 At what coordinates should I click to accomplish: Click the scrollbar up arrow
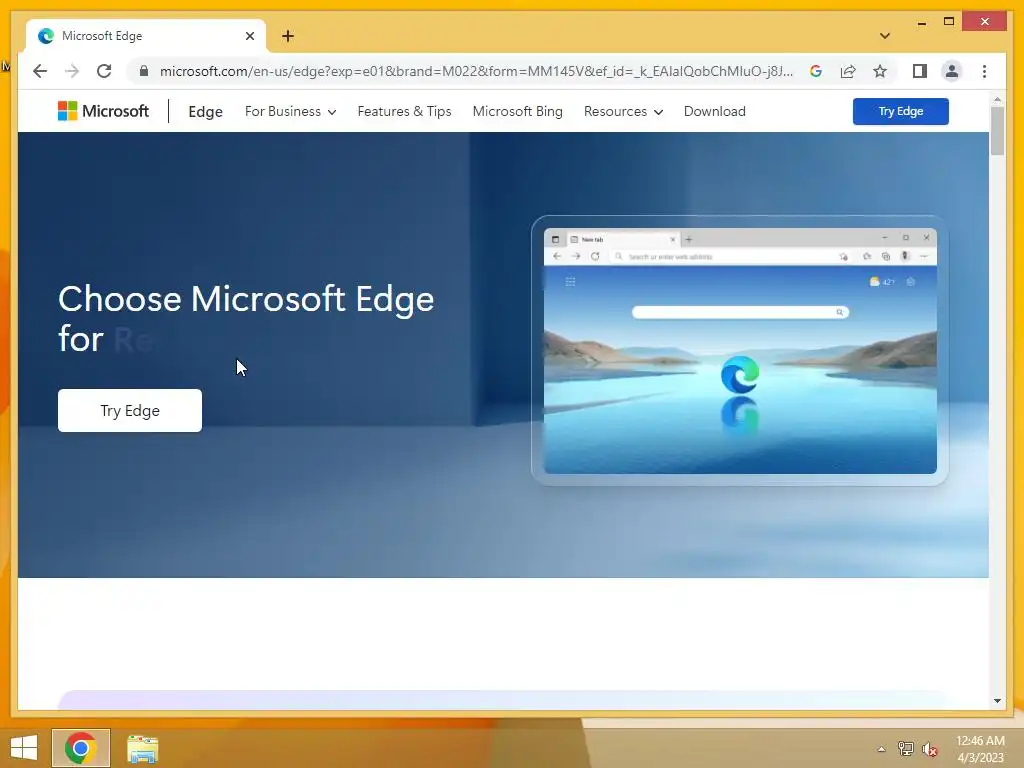997,99
